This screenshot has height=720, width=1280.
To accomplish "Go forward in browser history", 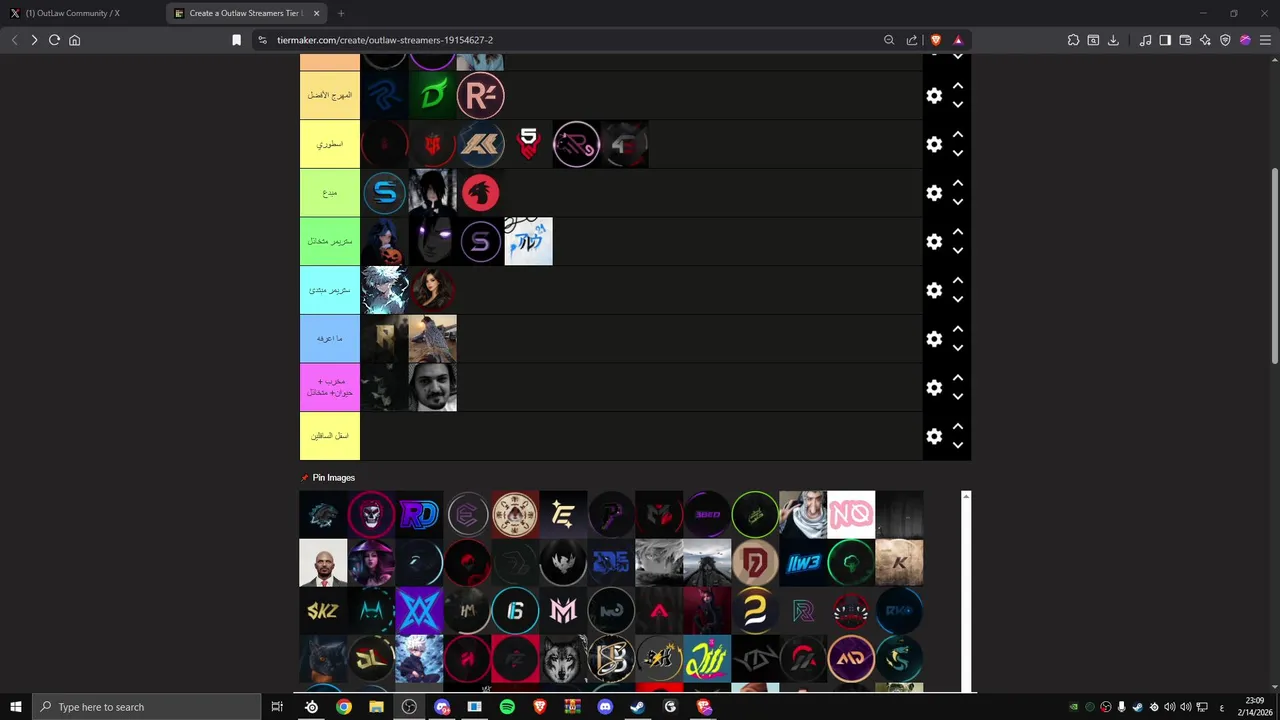I will coord(34,40).
